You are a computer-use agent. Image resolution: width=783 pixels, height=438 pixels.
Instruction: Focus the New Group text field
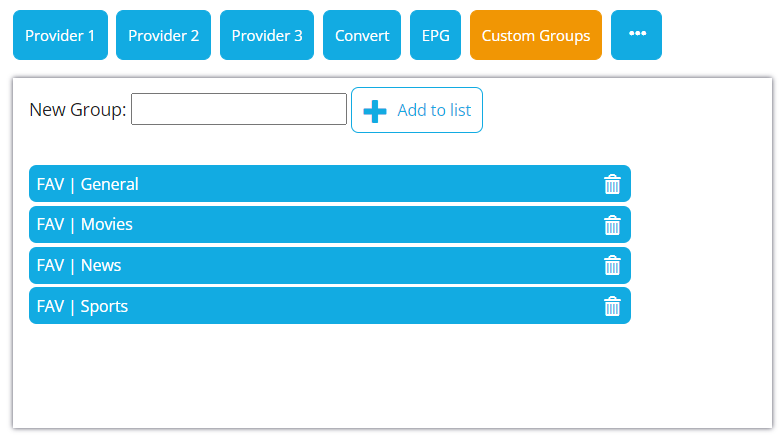pyautogui.click(x=239, y=109)
